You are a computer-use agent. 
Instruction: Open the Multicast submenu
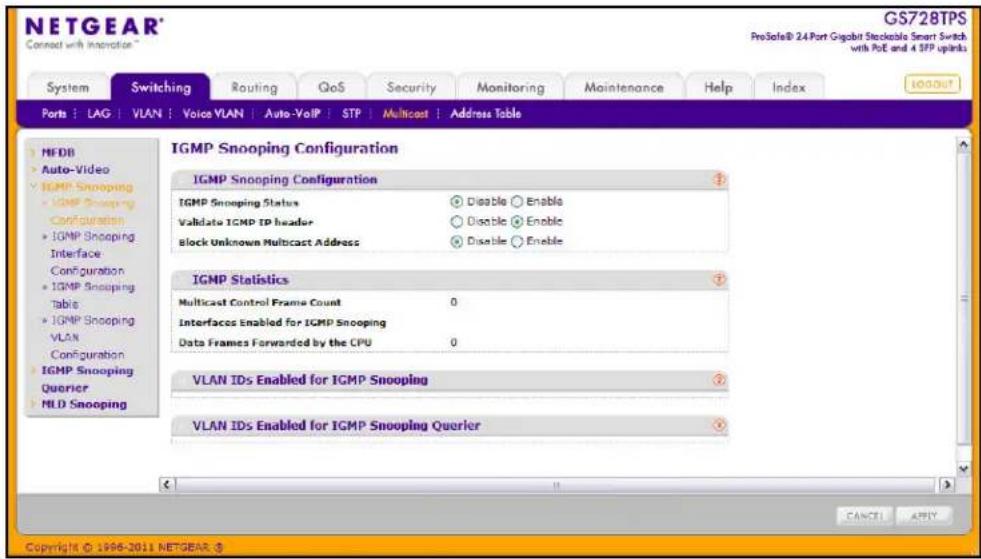(x=405, y=114)
